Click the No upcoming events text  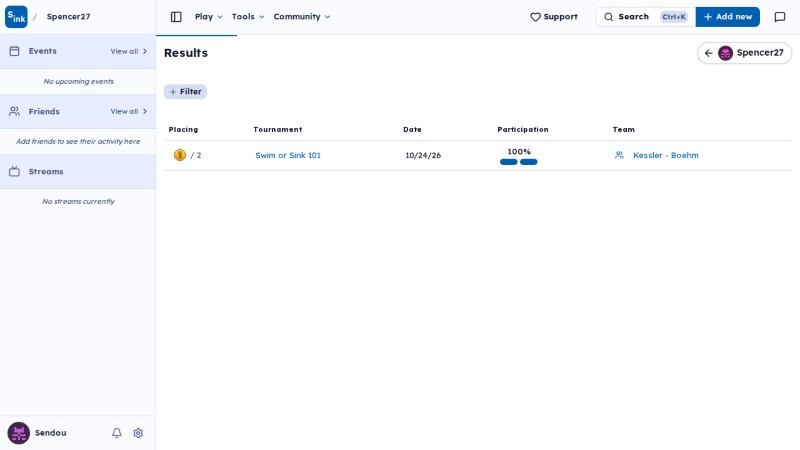point(79,82)
